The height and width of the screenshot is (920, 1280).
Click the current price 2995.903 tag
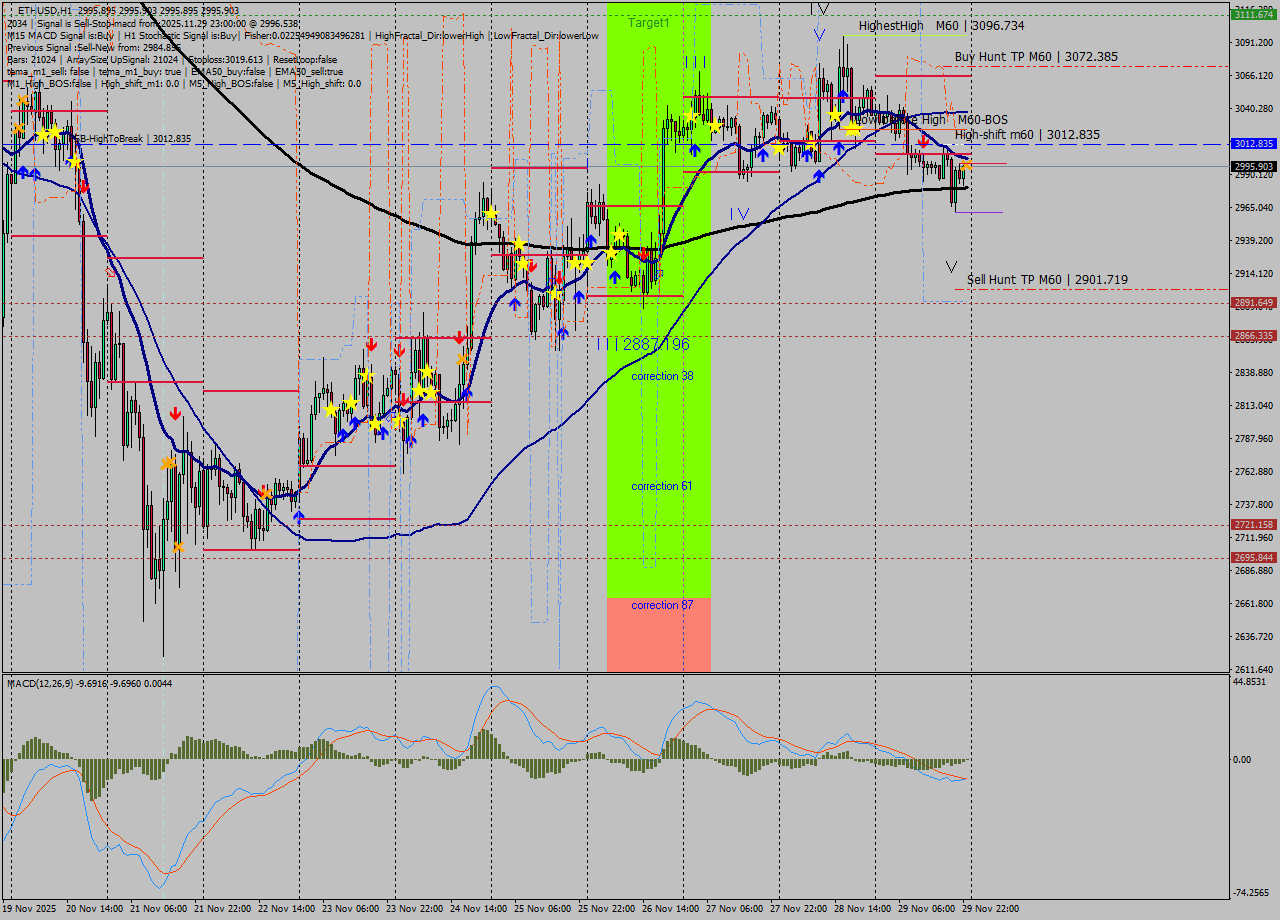click(1253, 166)
